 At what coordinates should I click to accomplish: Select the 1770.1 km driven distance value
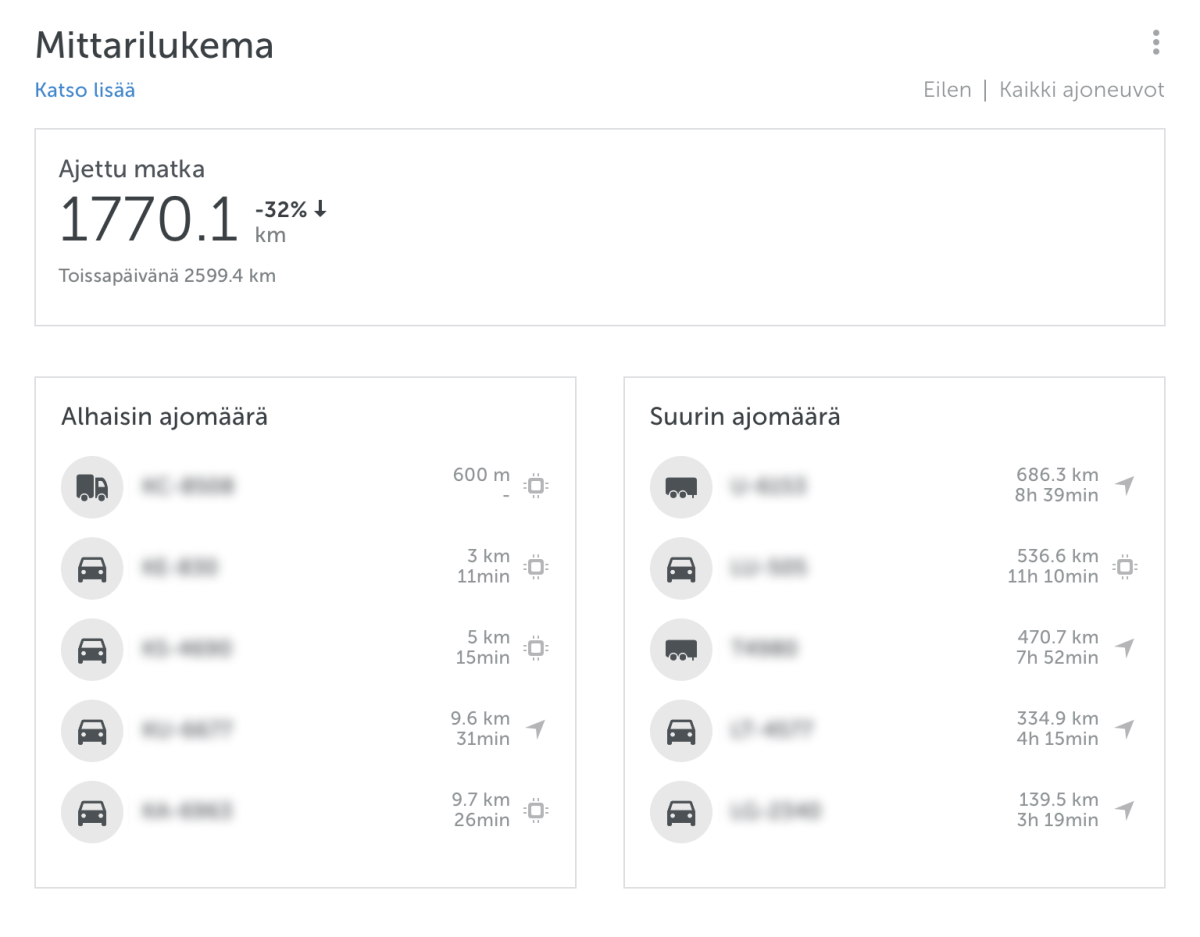[x=149, y=221]
